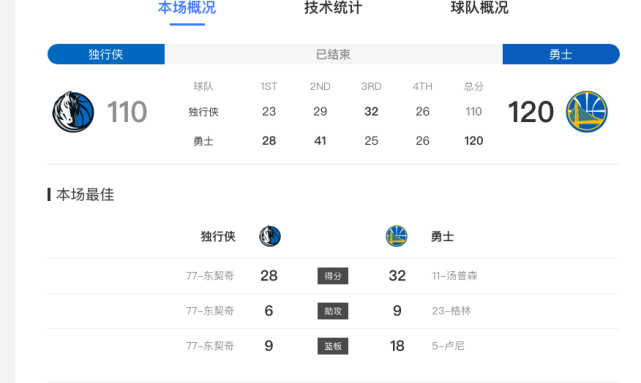This screenshot has width=641, height=383.
Task: Click the 勇士 team header button
Action: (x=561, y=54)
